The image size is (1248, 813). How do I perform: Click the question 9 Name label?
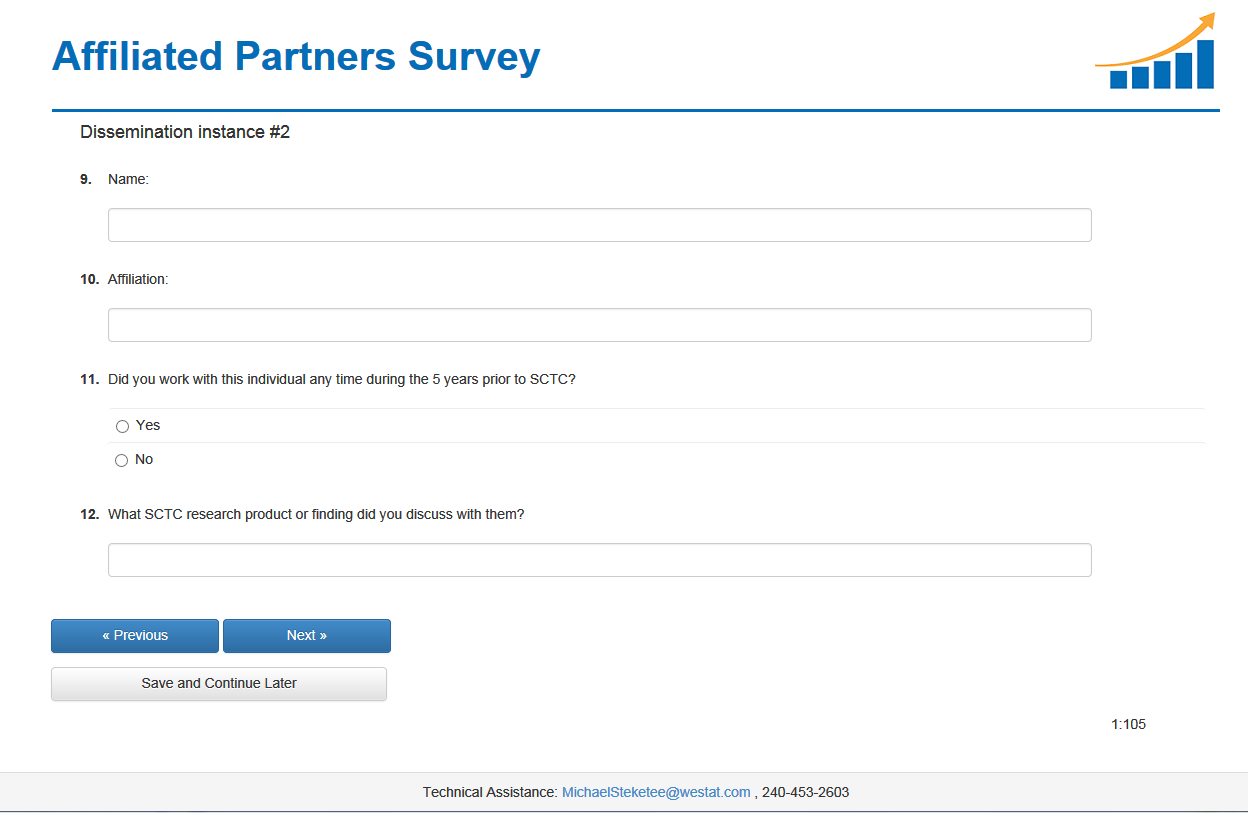[x=128, y=179]
